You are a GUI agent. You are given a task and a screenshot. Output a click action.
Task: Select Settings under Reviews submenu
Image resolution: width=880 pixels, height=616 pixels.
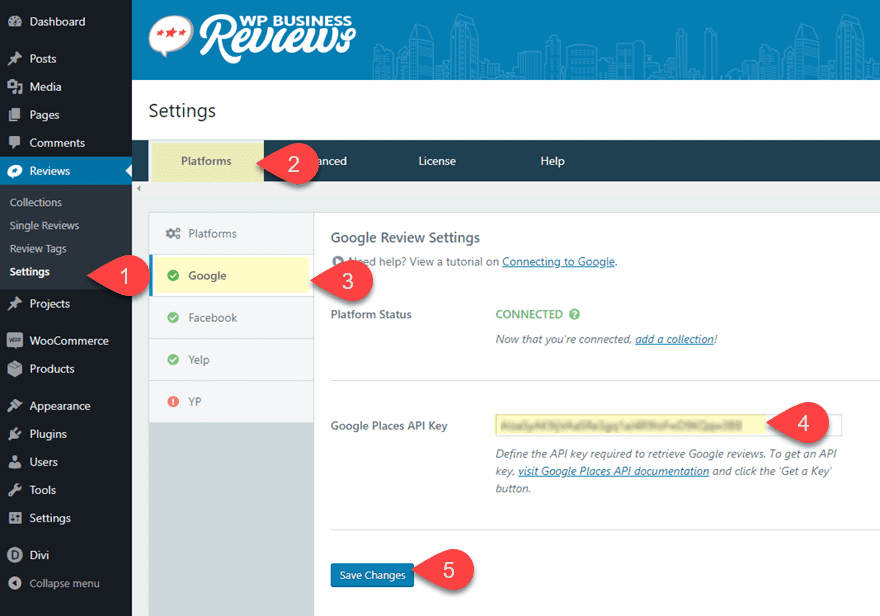(30, 272)
